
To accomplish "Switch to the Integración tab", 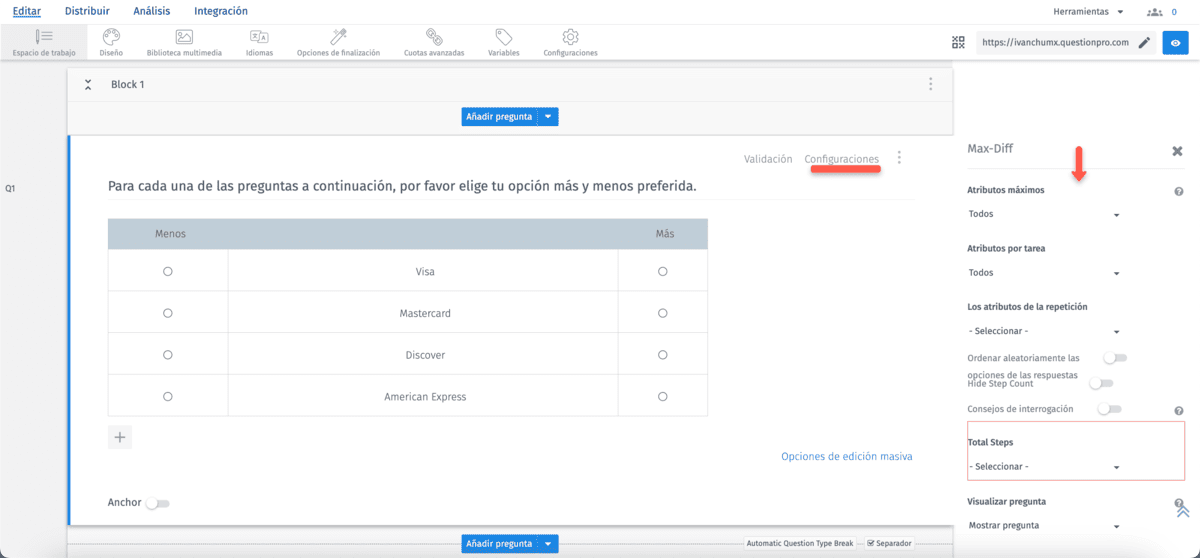I will [x=221, y=11].
